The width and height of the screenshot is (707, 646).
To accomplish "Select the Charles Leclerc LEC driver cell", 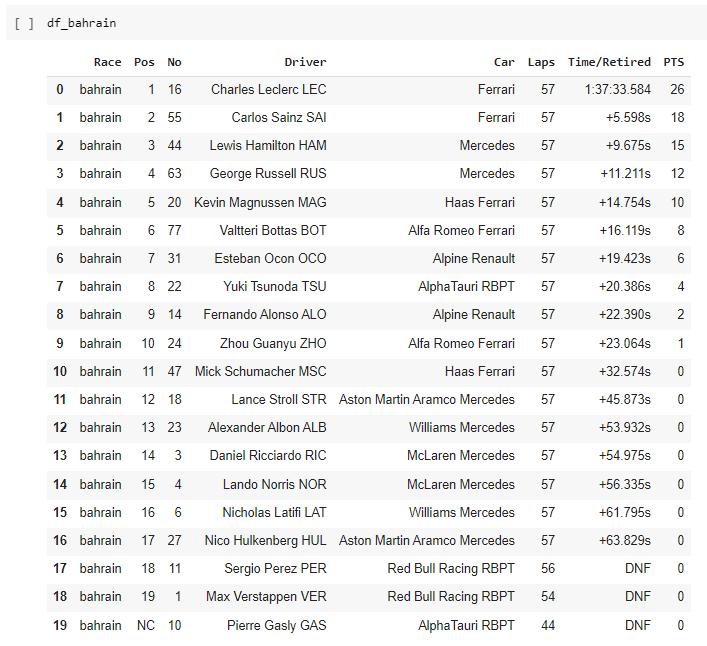I will point(268,90).
